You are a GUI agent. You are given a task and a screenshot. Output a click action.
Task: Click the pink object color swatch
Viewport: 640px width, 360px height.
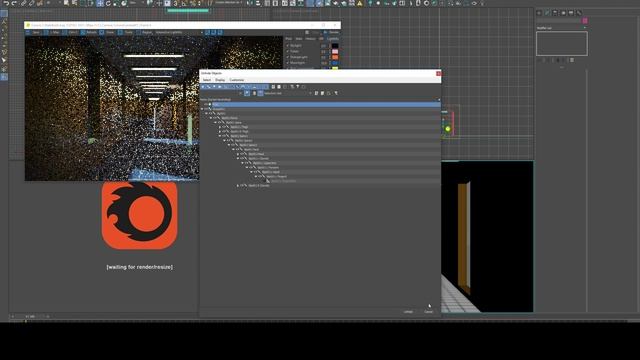585,20
